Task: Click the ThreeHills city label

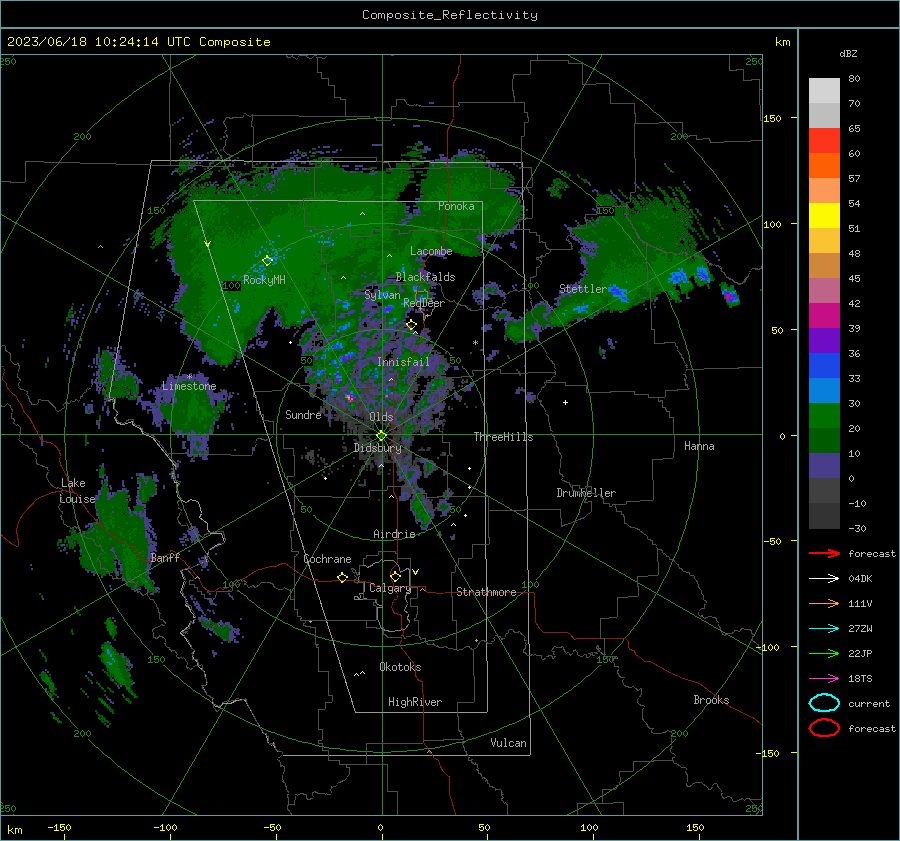Action: [x=503, y=437]
